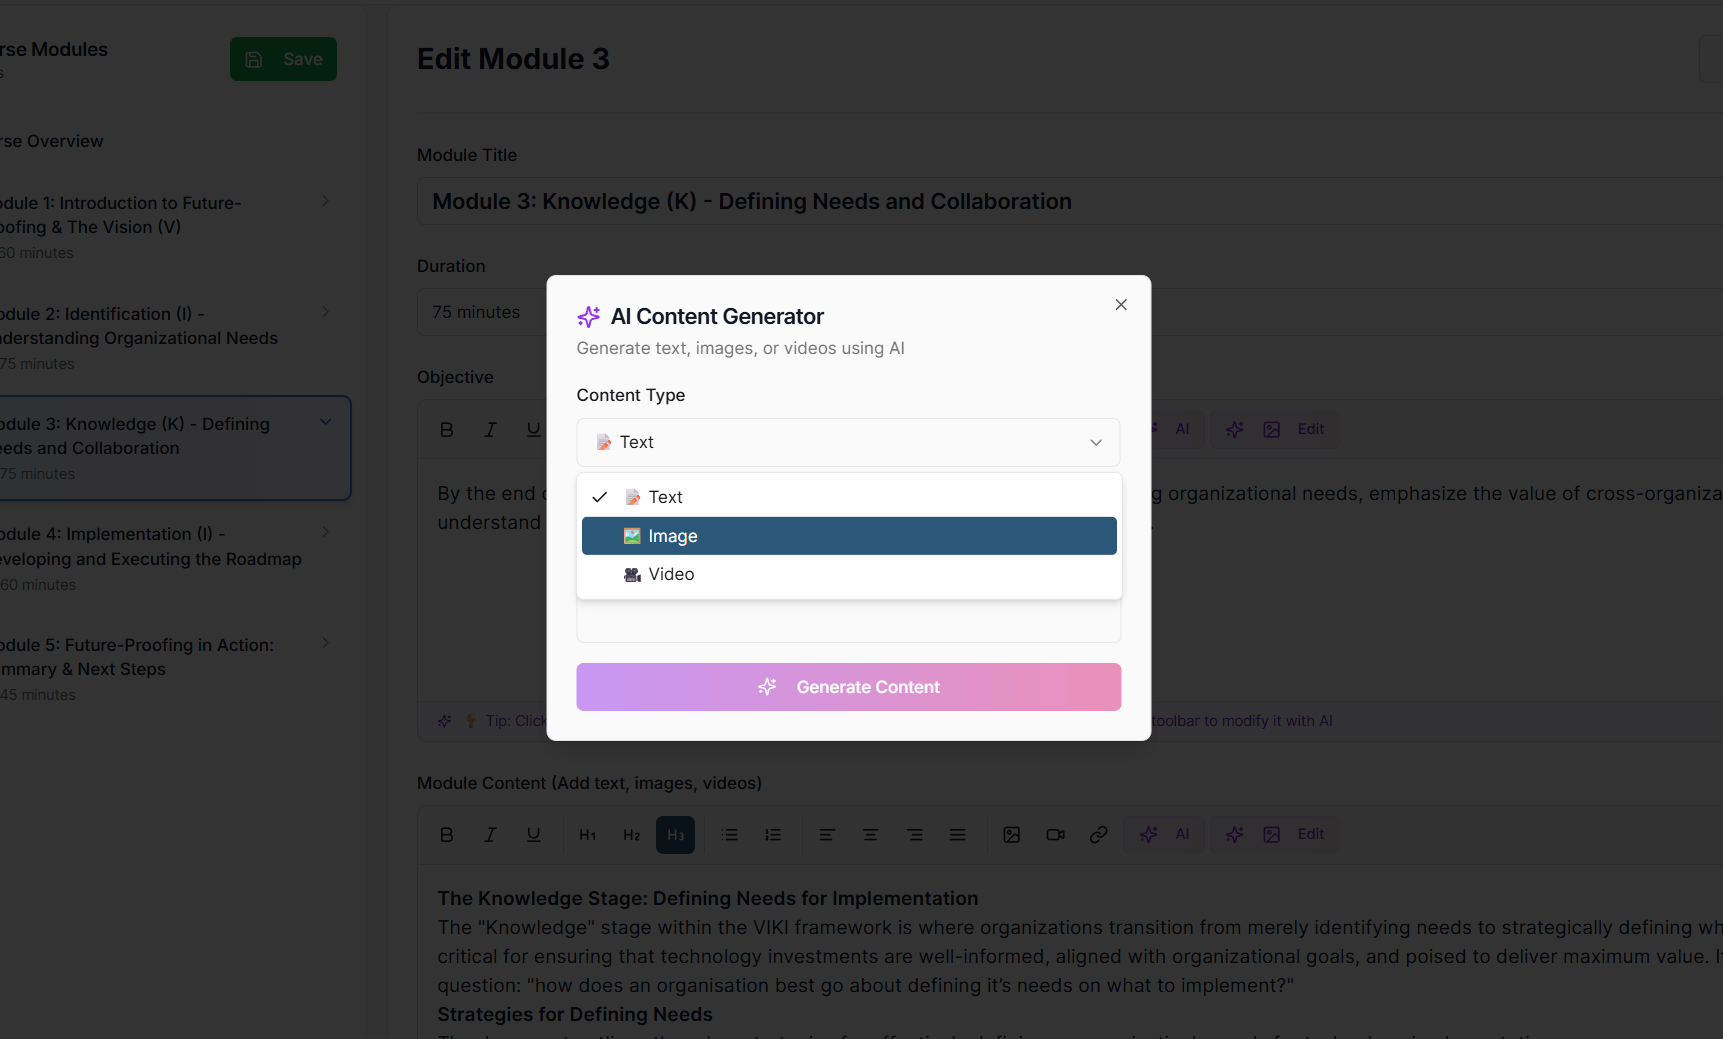Select the underline formatting icon
Image resolution: width=1723 pixels, height=1039 pixels.
click(x=534, y=834)
